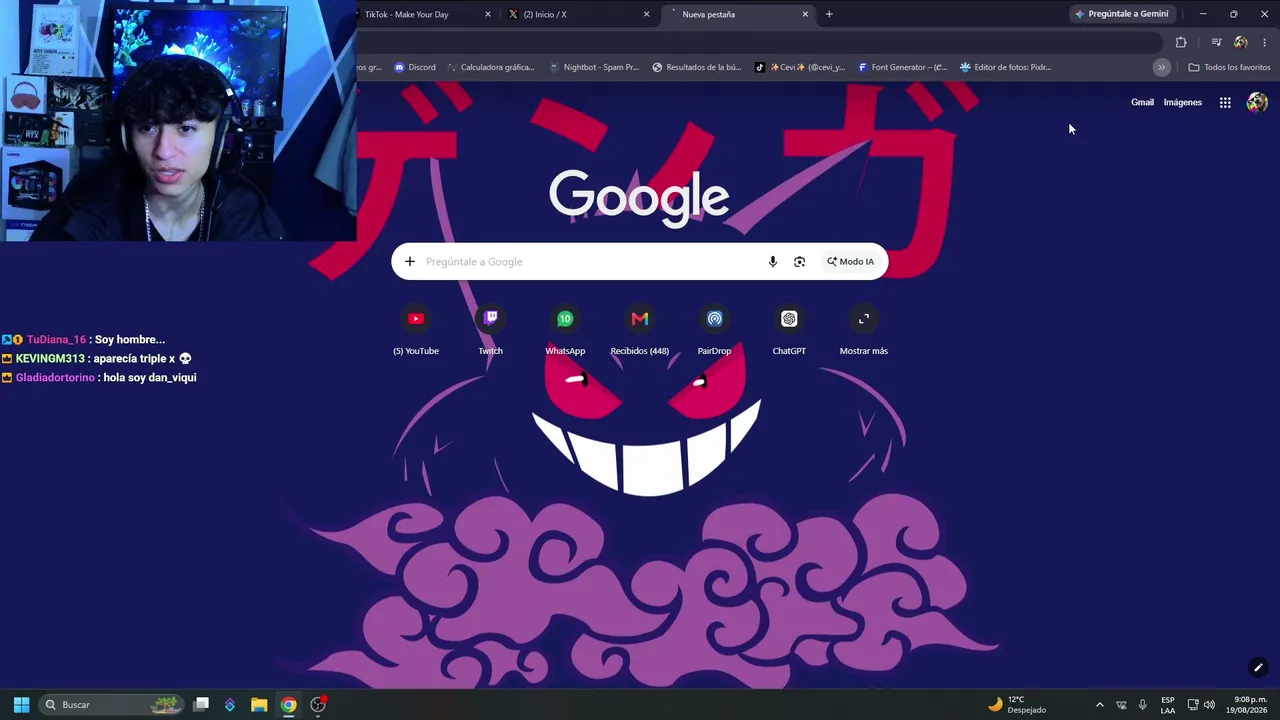Click the Buscar taskbar search box
The image size is (1280, 720).
click(112, 704)
